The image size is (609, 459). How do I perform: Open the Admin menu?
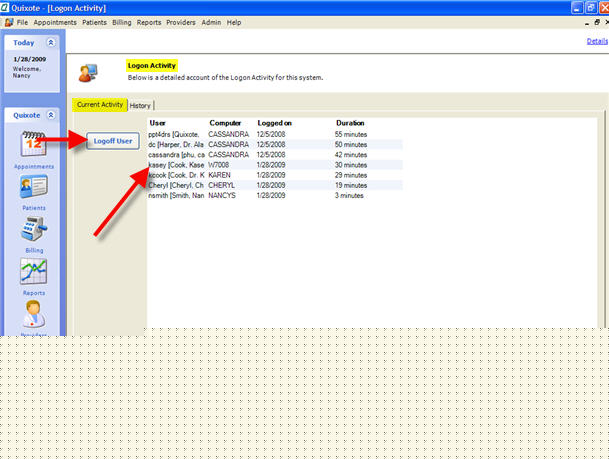click(x=211, y=23)
